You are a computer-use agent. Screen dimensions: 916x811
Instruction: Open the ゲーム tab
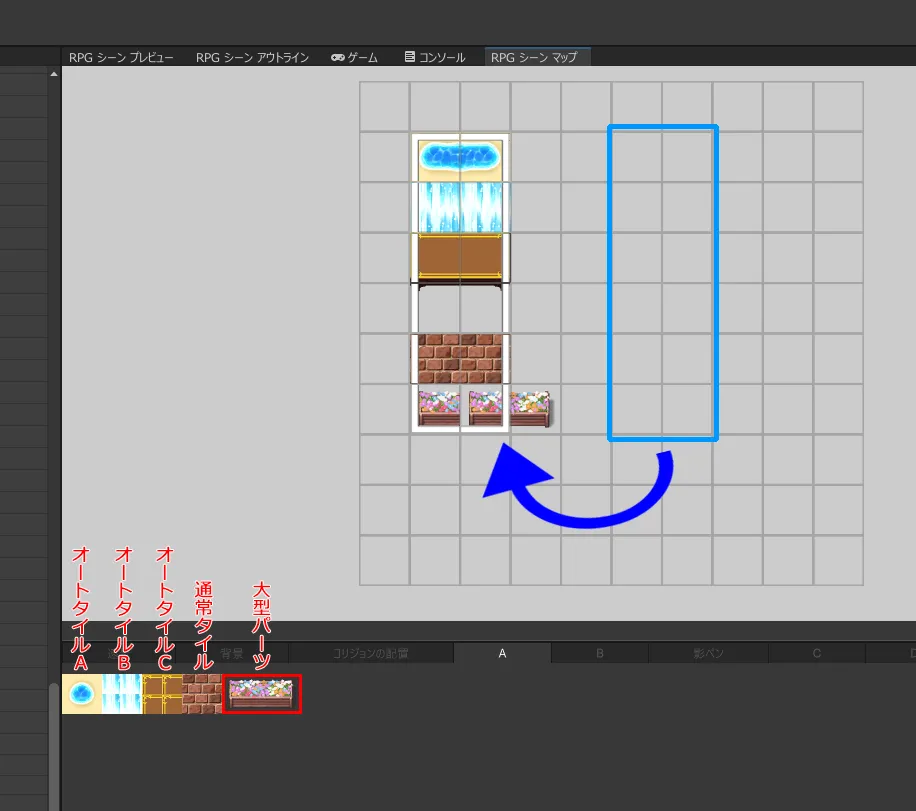point(354,58)
